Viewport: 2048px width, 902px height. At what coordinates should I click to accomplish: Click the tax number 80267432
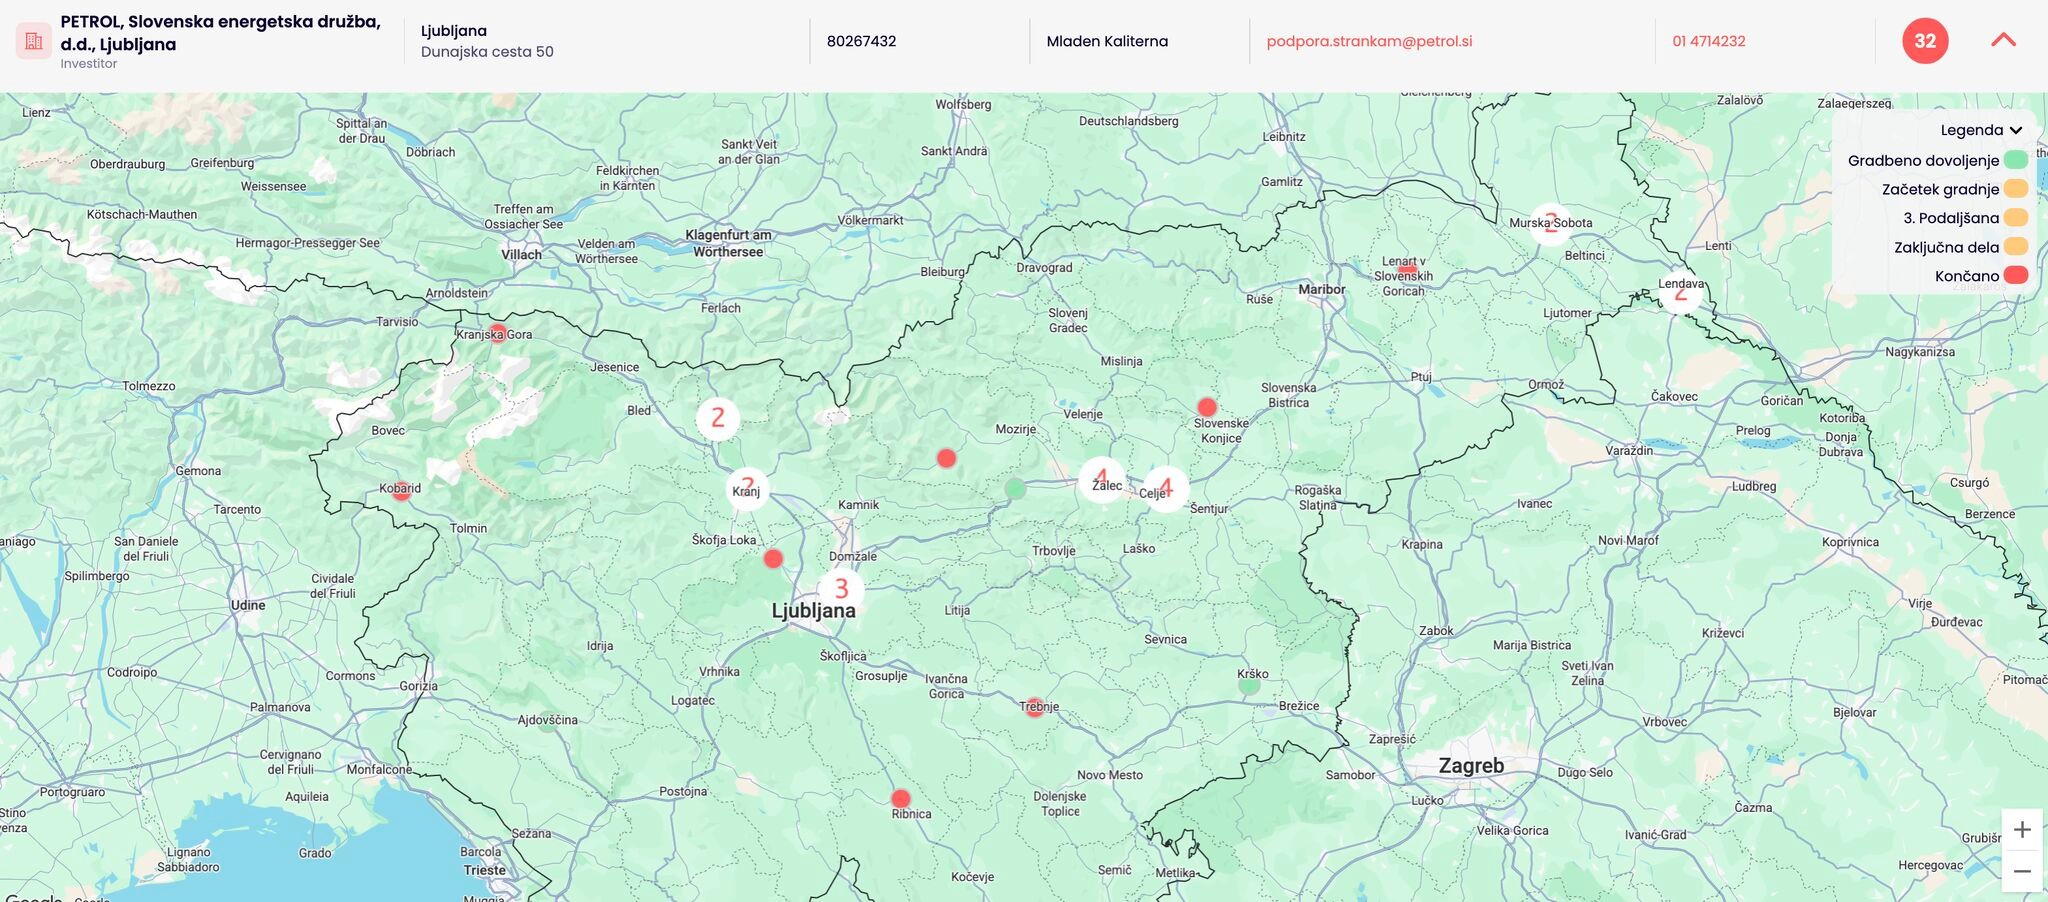[861, 41]
